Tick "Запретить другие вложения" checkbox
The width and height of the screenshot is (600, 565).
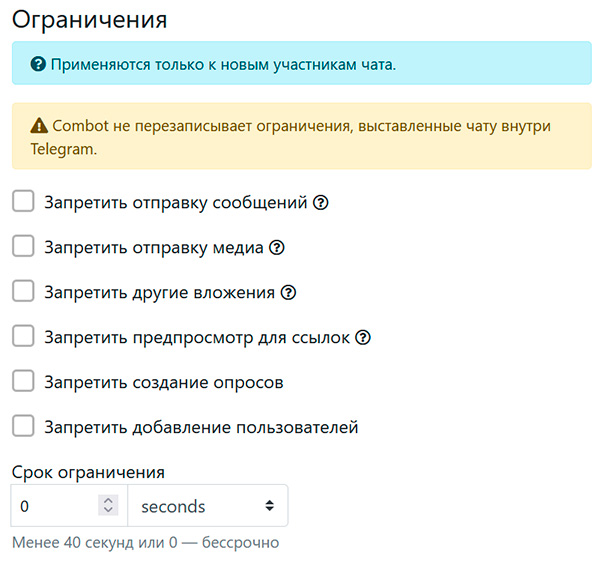coord(23,292)
